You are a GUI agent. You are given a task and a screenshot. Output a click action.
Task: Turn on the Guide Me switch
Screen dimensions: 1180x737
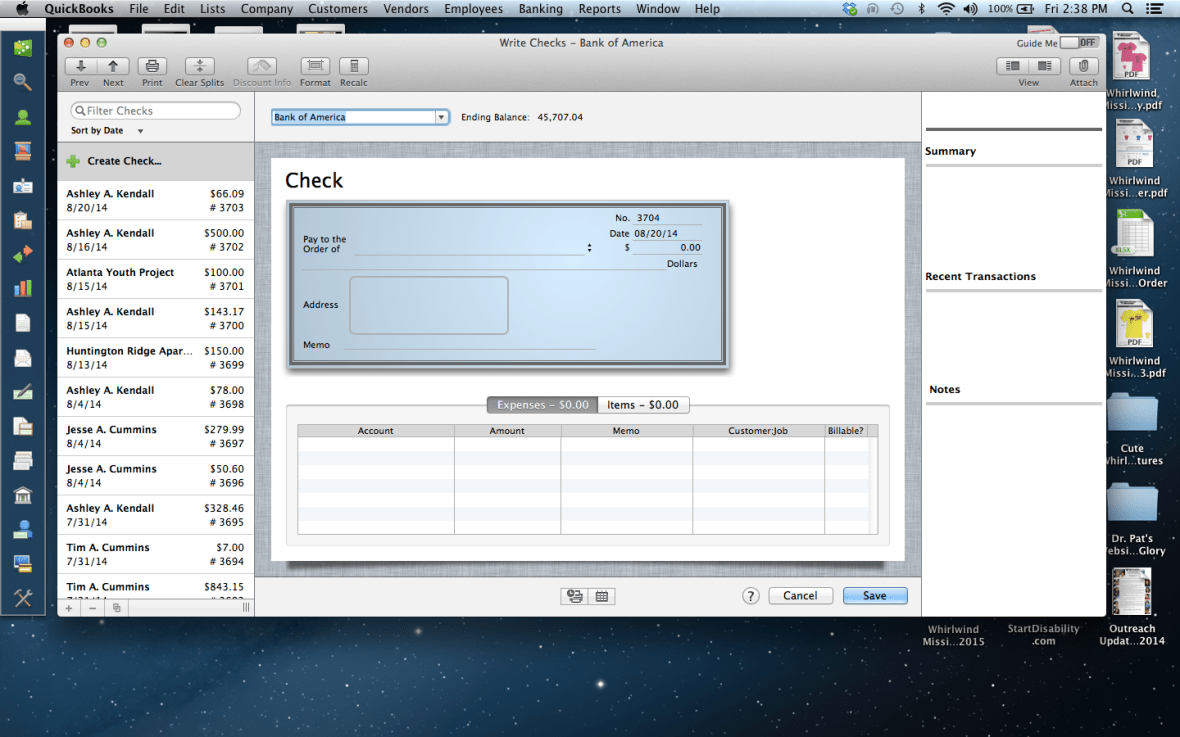[1080, 42]
